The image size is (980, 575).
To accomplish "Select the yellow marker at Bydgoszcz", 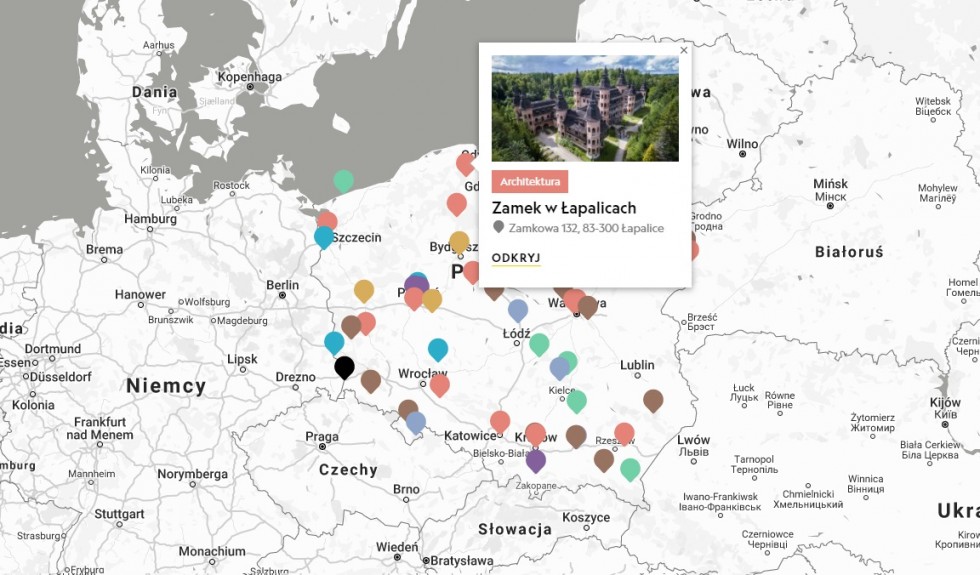I will point(459,242).
